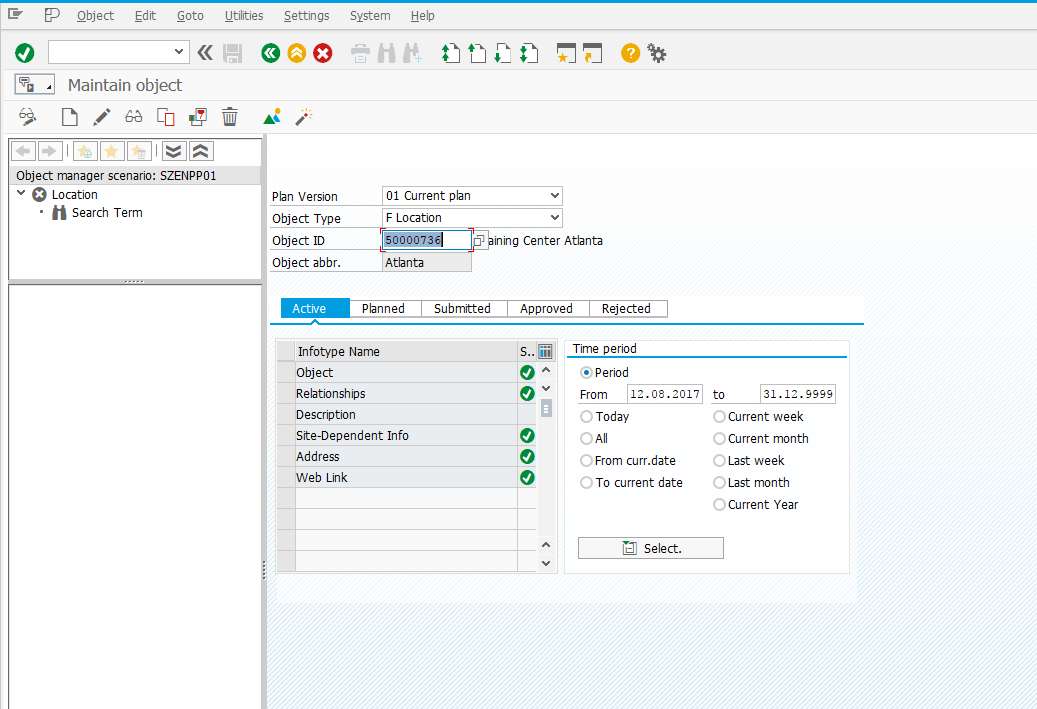Image resolution: width=1037 pixels, height=709 pixels.
Task: Click the red Cancel icon
Action: pos(323,53)
